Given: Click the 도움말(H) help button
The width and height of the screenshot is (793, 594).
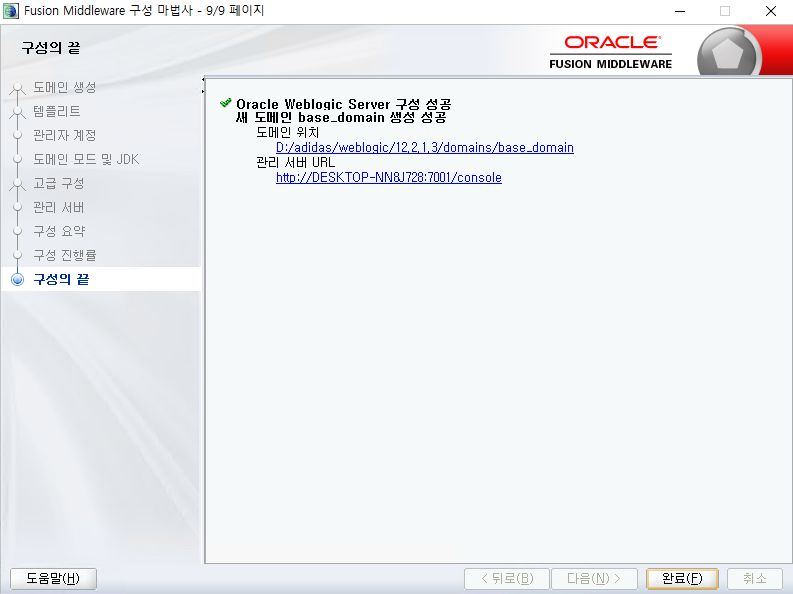Looking at the screenshot, I should tap(53, 578).
